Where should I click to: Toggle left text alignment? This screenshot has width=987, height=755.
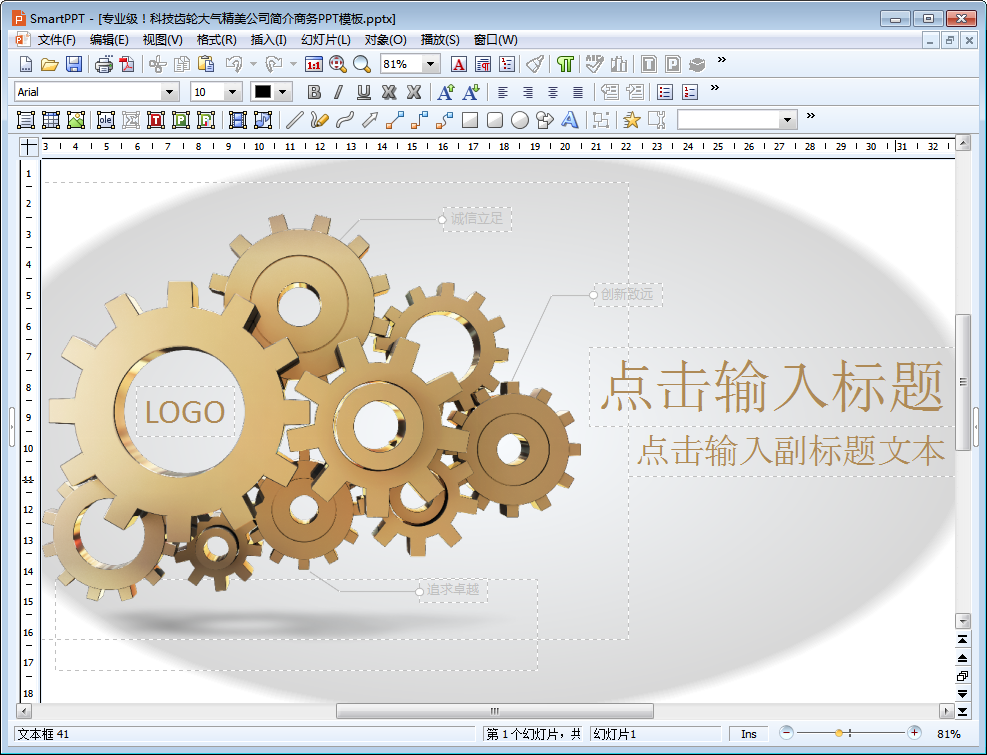502,93
